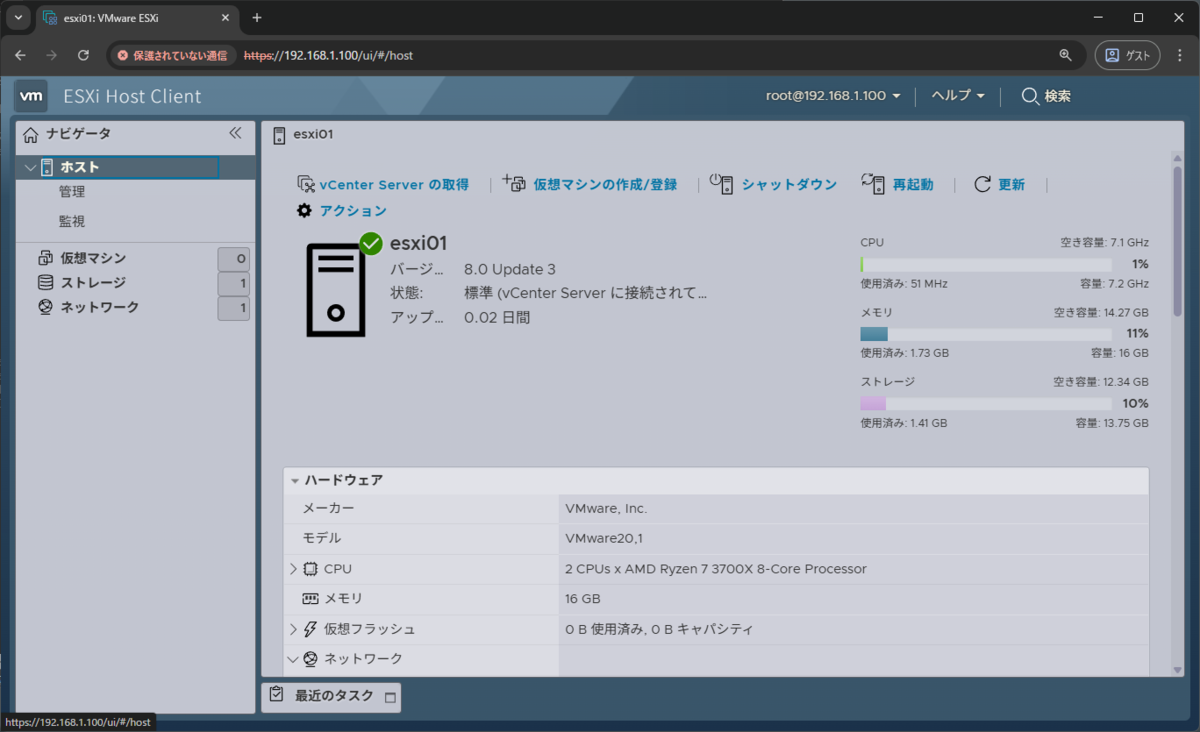Click the Host server icon in navigator
This screenshot has width=1200, height=732.
[x=47, y=167]
